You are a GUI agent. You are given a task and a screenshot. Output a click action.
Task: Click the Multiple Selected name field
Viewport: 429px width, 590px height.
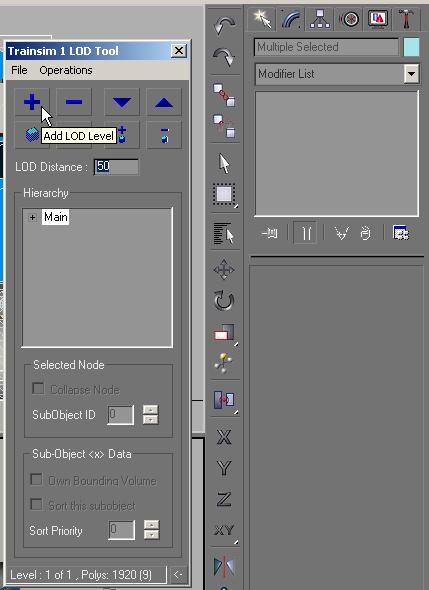point(326,47)
